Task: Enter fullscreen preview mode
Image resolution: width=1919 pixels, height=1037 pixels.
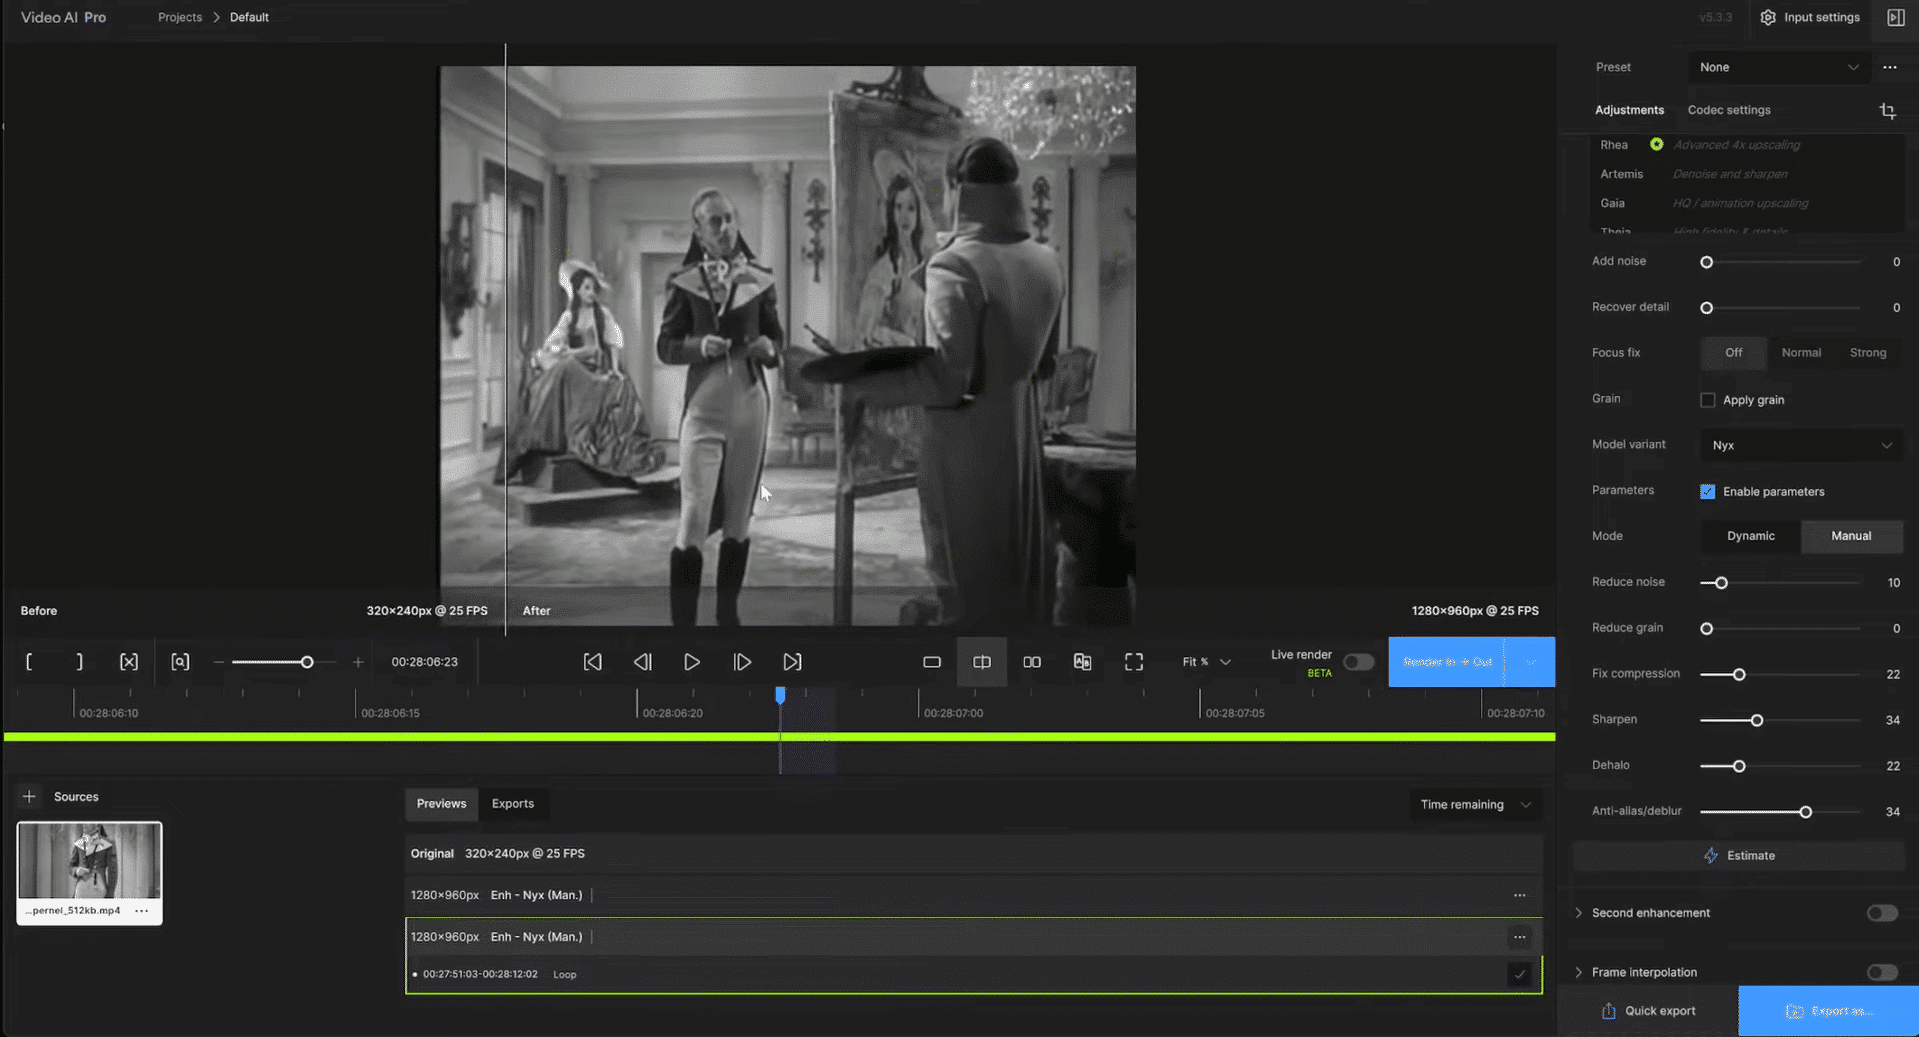Action: coord(1133,662)
